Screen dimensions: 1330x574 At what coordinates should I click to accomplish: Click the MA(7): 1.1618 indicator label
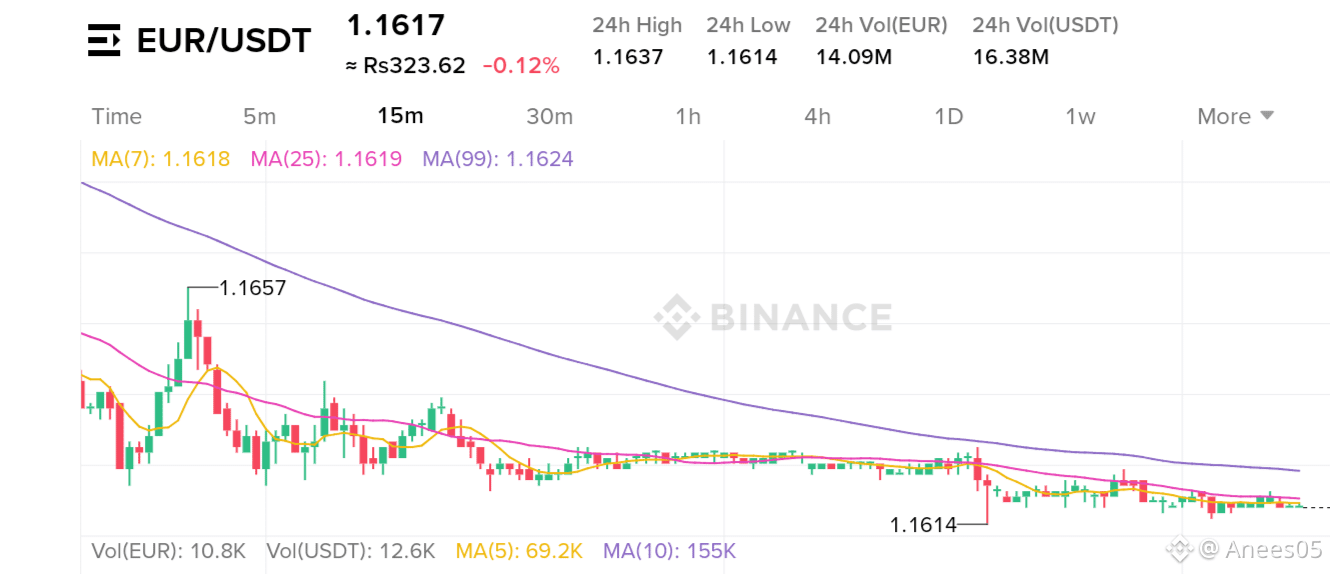(160, 159)
